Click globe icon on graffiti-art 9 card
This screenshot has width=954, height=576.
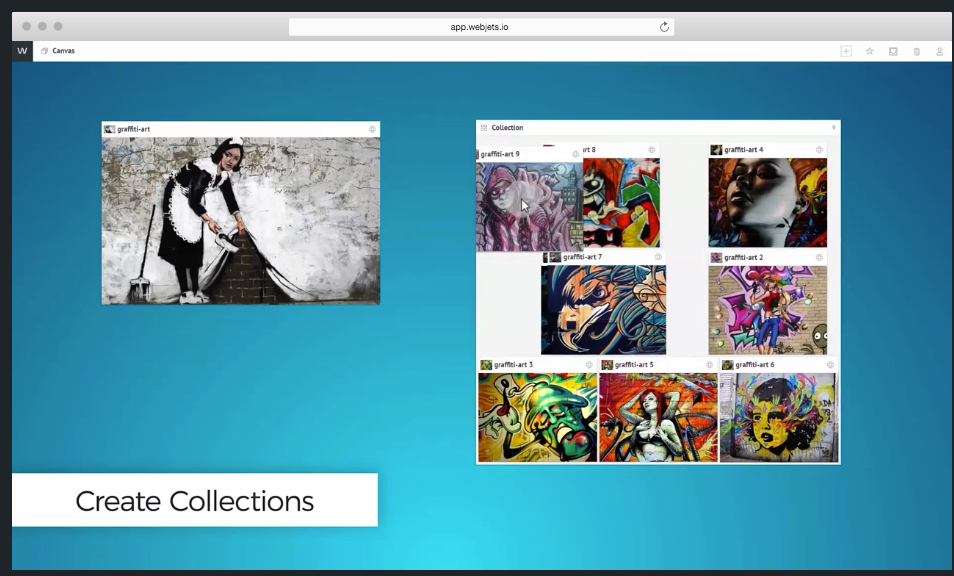(x=575, y=154)
